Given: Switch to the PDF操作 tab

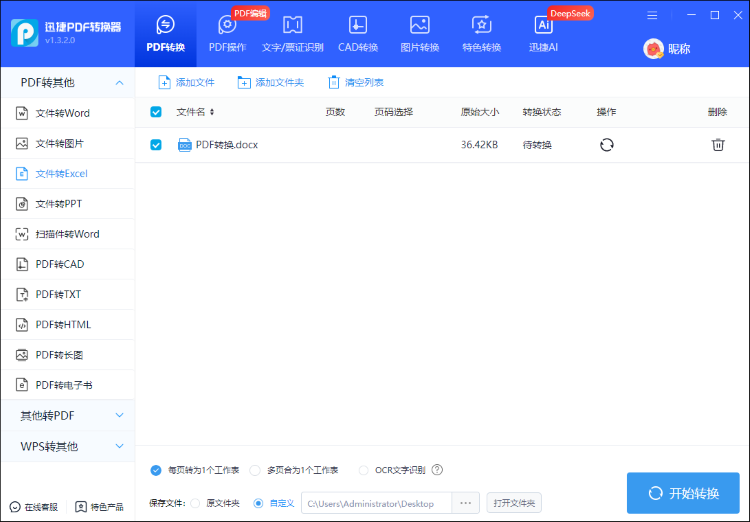Looking at the screenshot, I should pyautogui.click(x=227, y=33).
